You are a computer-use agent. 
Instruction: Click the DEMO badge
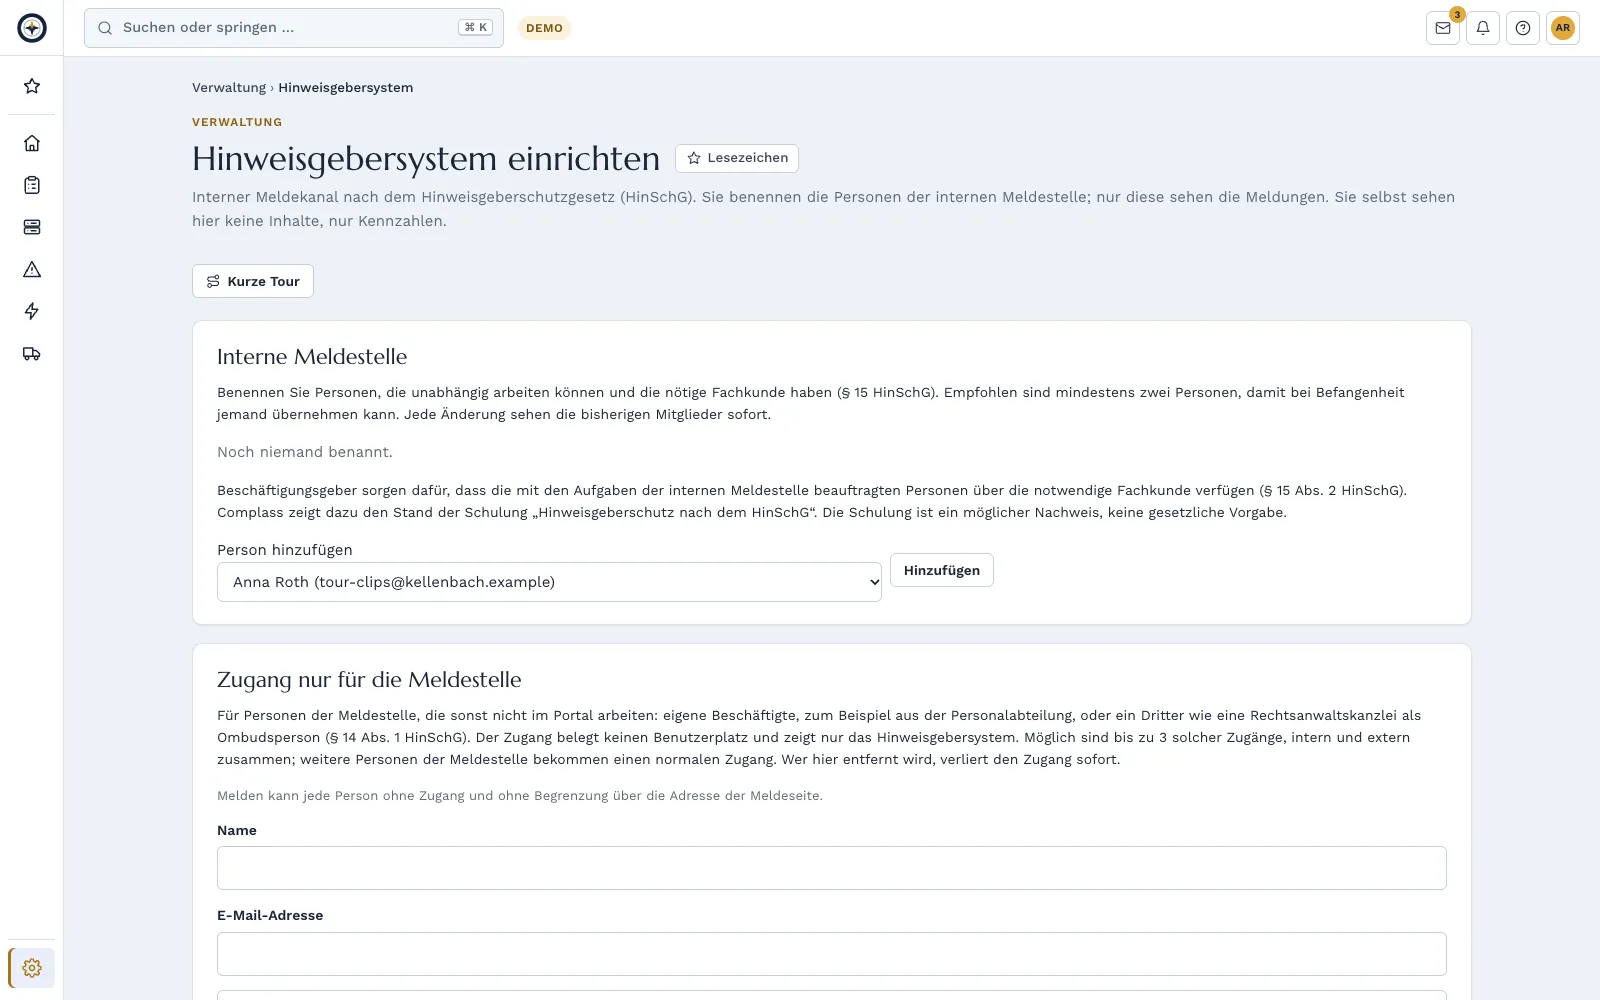544,28
